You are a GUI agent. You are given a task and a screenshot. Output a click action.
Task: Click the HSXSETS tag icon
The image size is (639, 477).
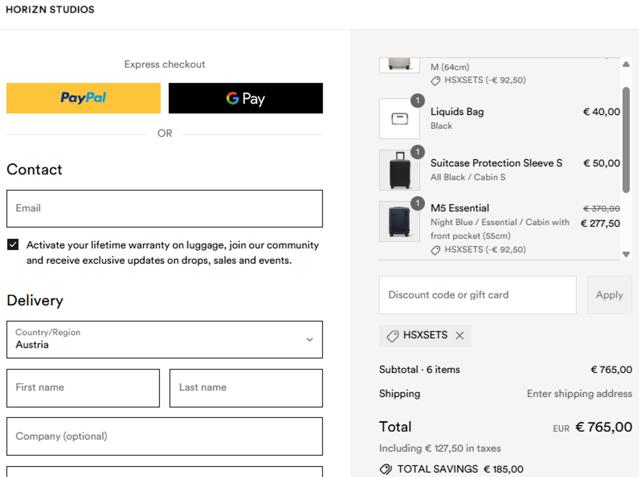pyautogui.click(x=392, y=336)
